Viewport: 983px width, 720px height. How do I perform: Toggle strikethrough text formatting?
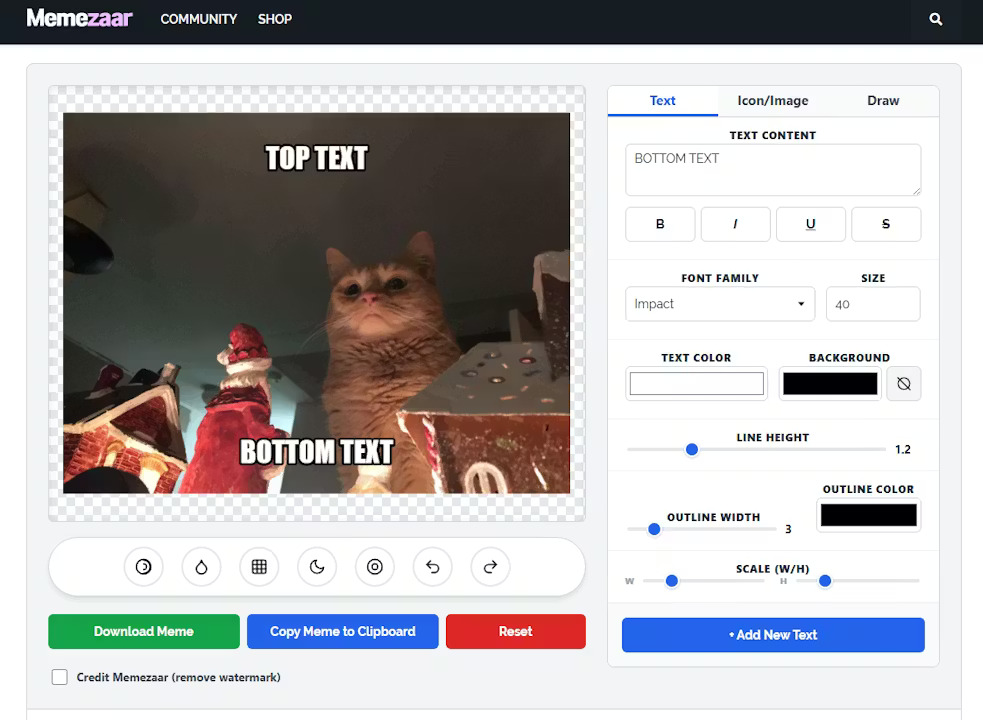(886, 224)
